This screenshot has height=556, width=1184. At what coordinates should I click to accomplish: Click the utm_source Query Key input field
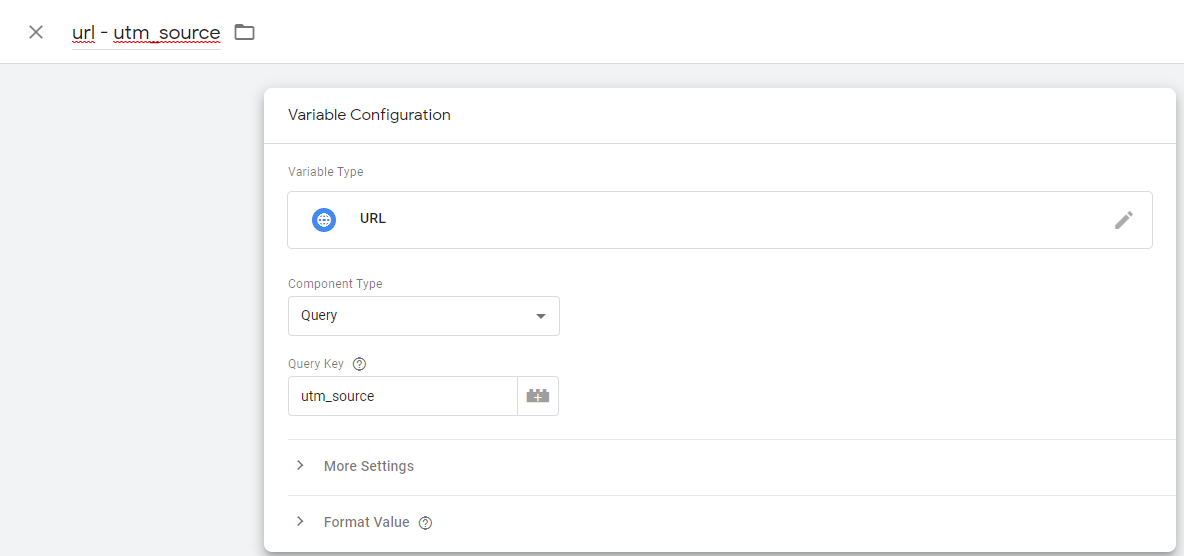(402, 396)
